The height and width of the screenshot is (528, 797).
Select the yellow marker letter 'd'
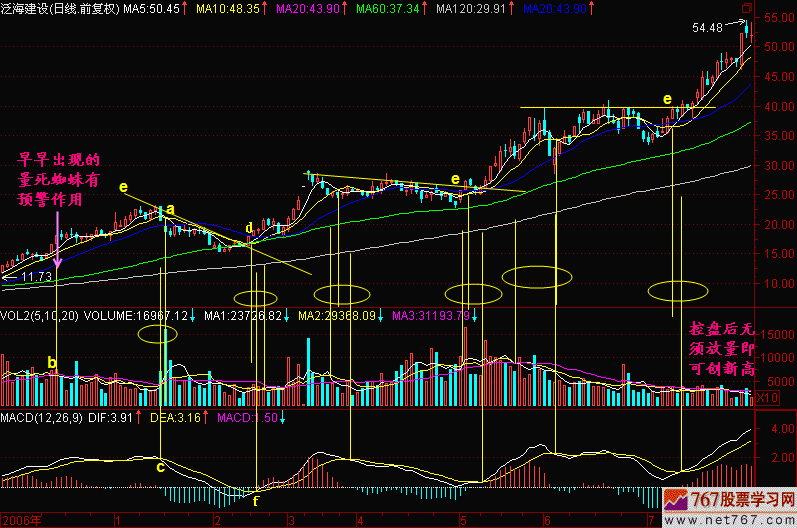pyautogui.click(x=249, y=228)
